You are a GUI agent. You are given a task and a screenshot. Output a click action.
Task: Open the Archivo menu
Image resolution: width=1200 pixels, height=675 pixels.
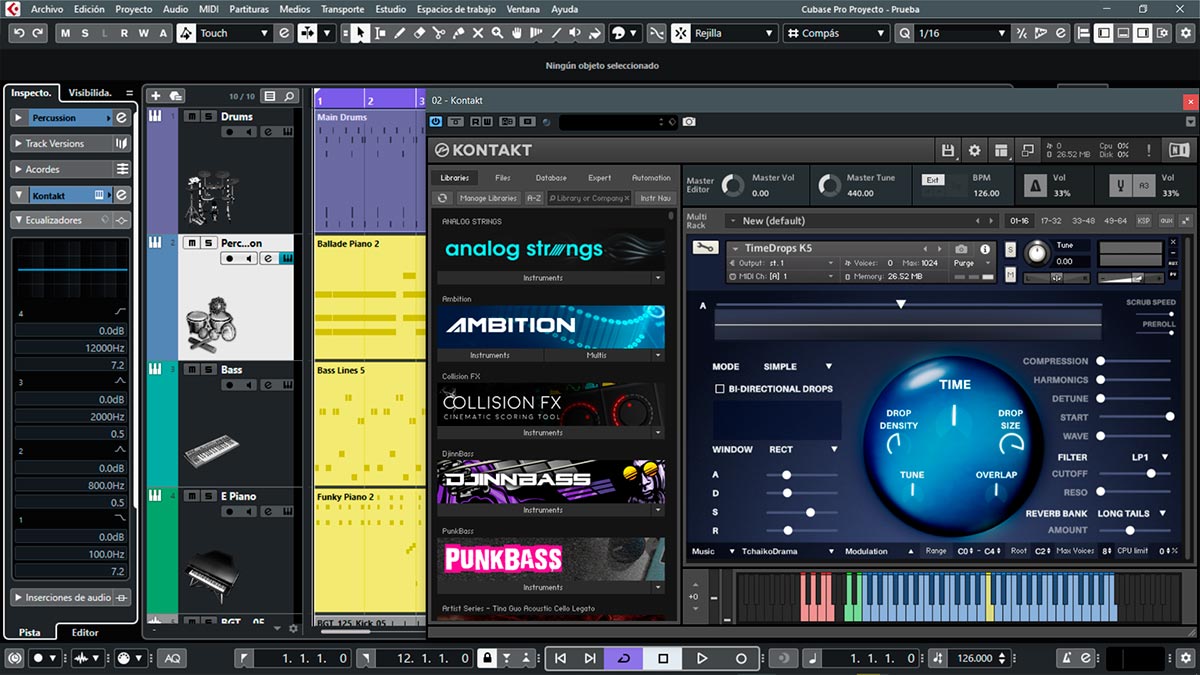click(x=47, y=9)
